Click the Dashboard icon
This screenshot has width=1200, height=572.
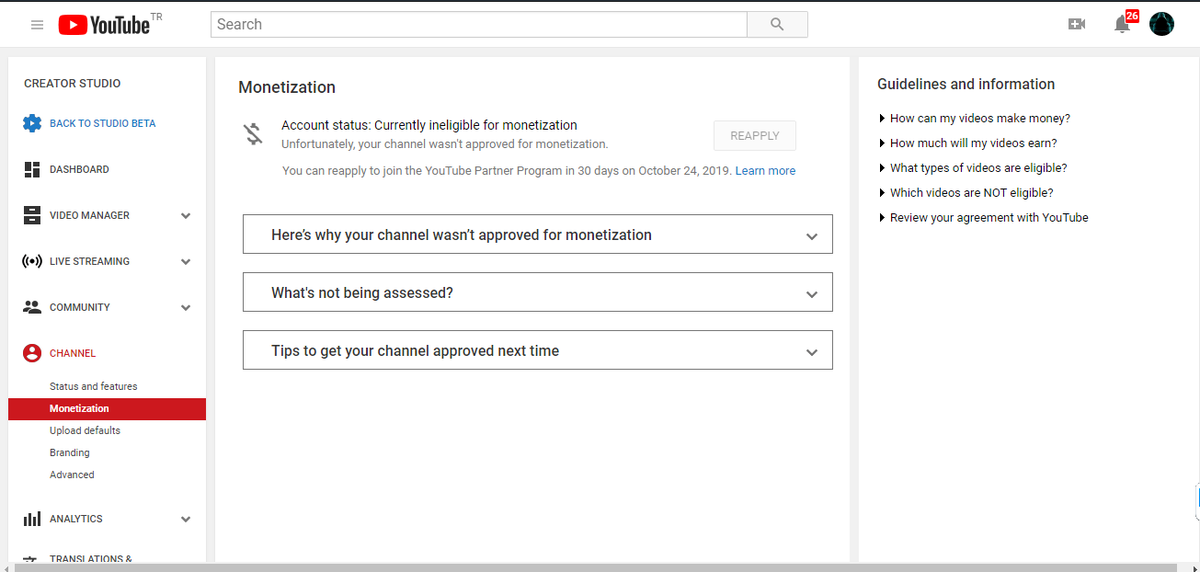click(32, 169)
